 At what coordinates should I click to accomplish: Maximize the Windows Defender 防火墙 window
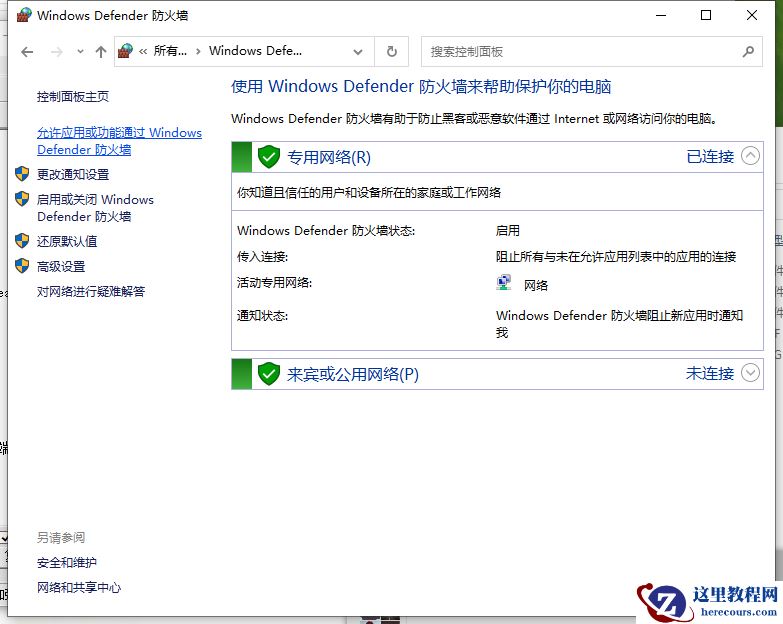coord(706,15)
